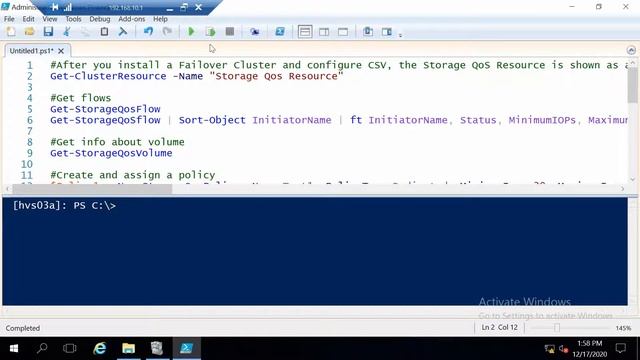The height and width of the screenshot is (360, 640).
Task: Adjust the zoom slider in status bar
Action: click(x=557, y=327)
